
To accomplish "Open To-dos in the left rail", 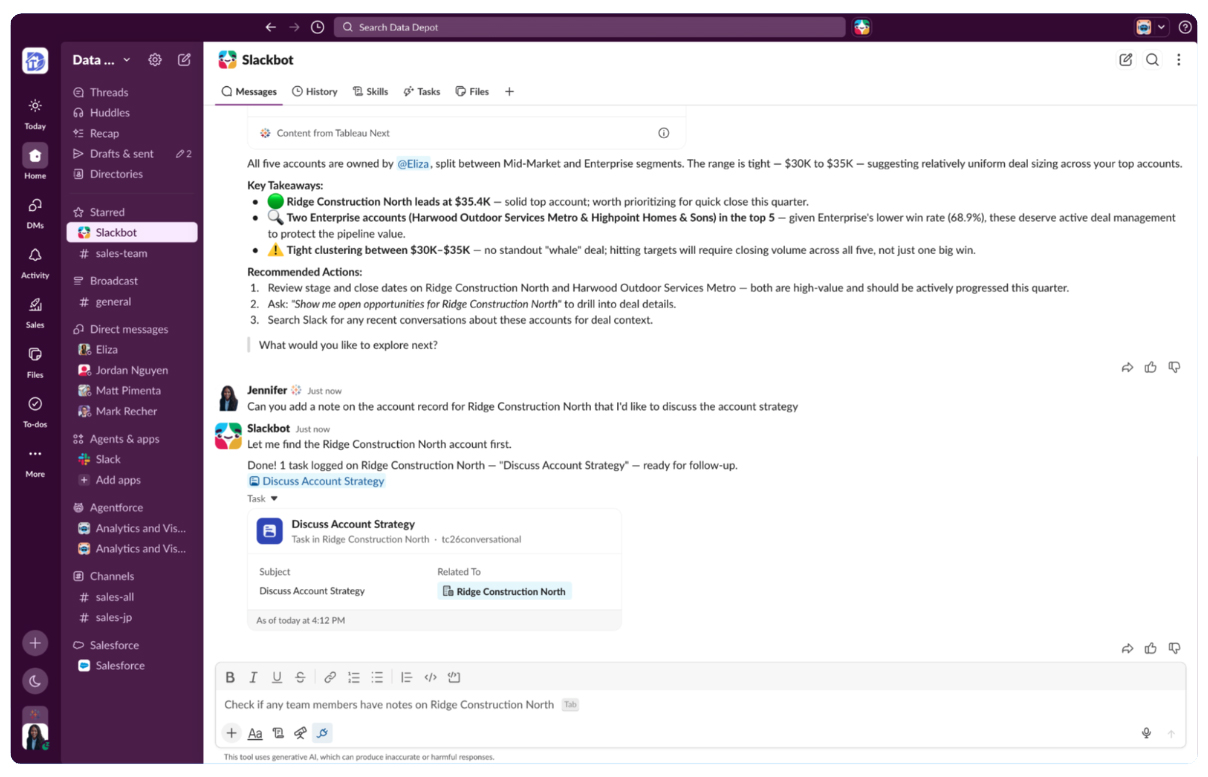I will [x=35, y=411].
